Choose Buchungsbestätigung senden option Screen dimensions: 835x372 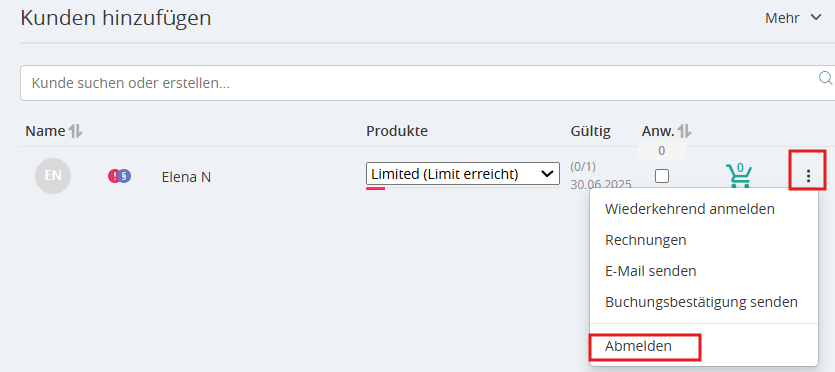(701, 302)
